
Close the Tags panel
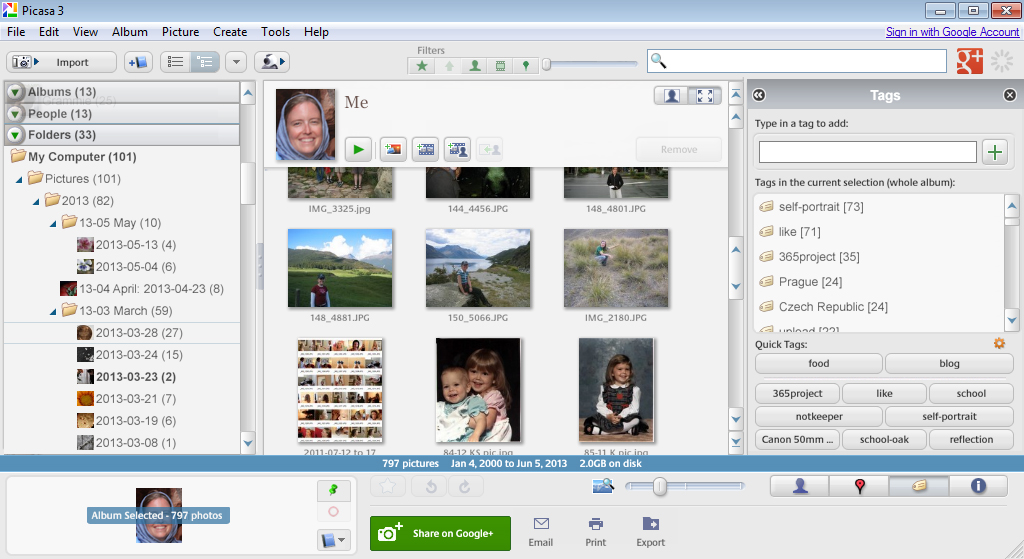tap(1010, 95)
